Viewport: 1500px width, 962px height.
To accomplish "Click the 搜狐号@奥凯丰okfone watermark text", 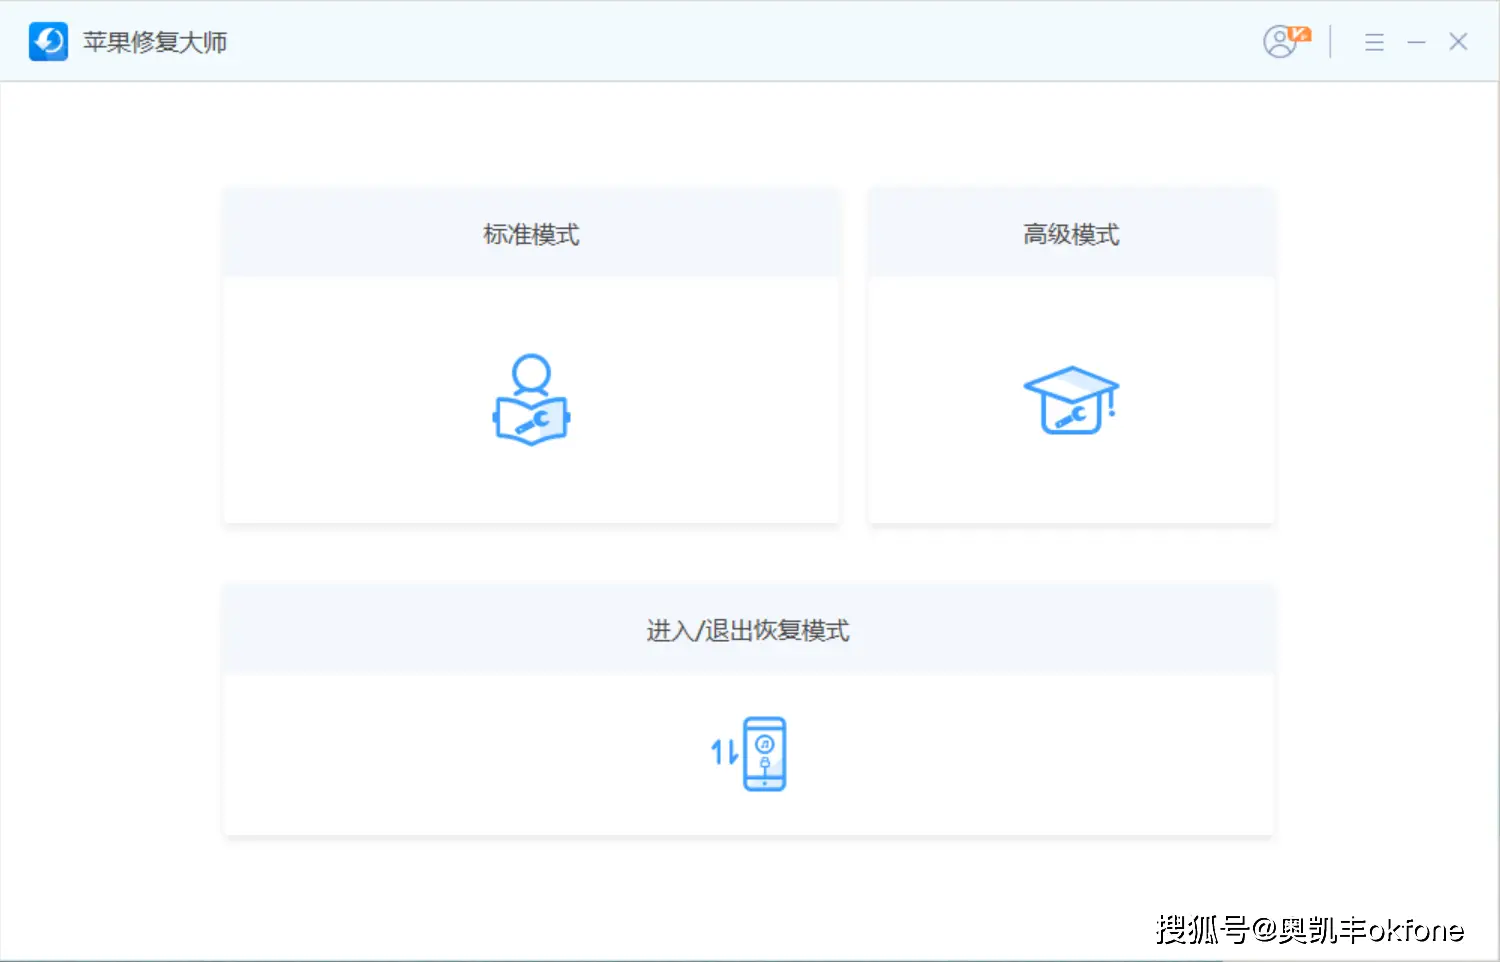I will pos(1310,929).
